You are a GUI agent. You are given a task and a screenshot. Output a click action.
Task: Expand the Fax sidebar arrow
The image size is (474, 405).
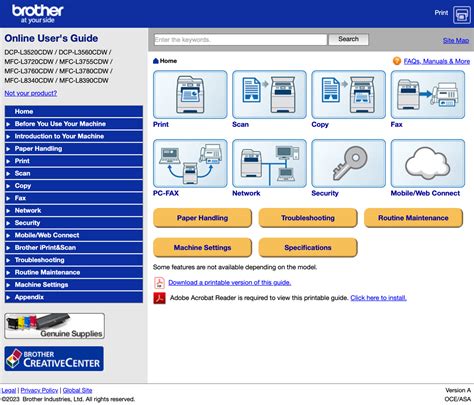click(x=8, y=198)
